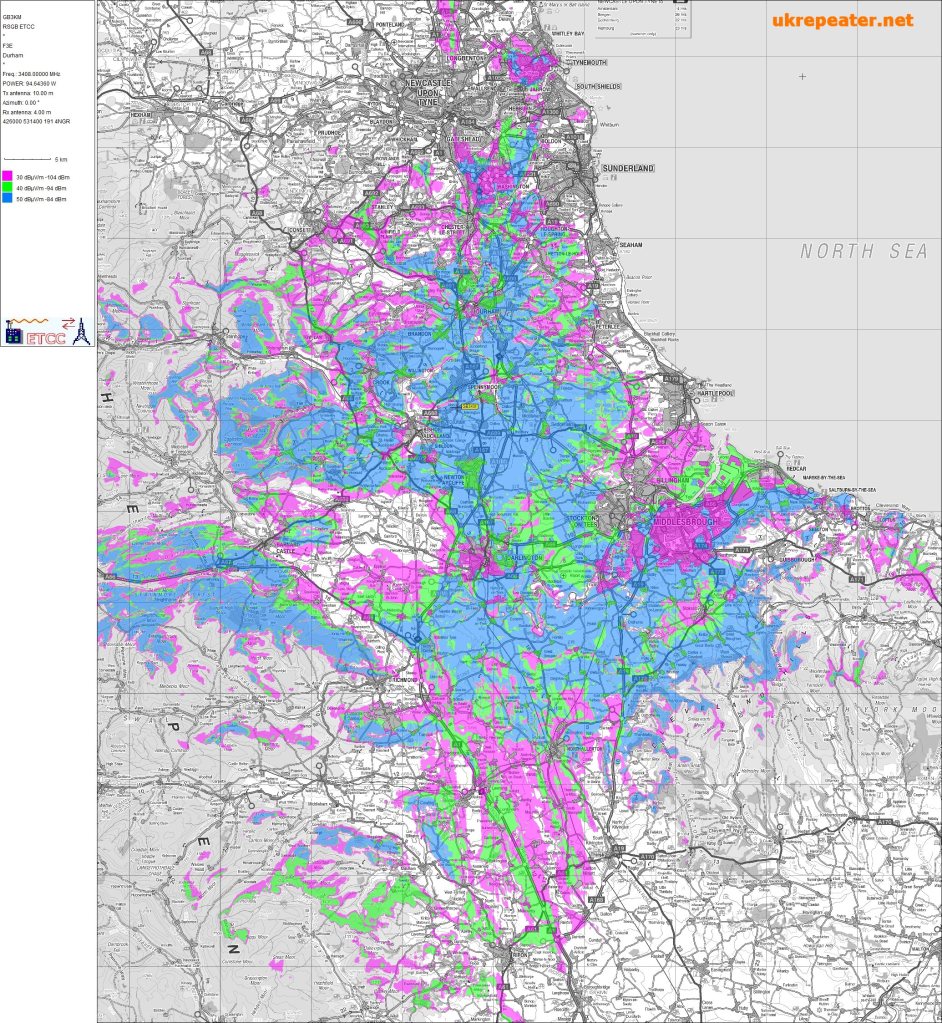Screen dimensions: 942x1023
Task: Click the blue 50 dBµV/m legend swatch
Action: 7,199
